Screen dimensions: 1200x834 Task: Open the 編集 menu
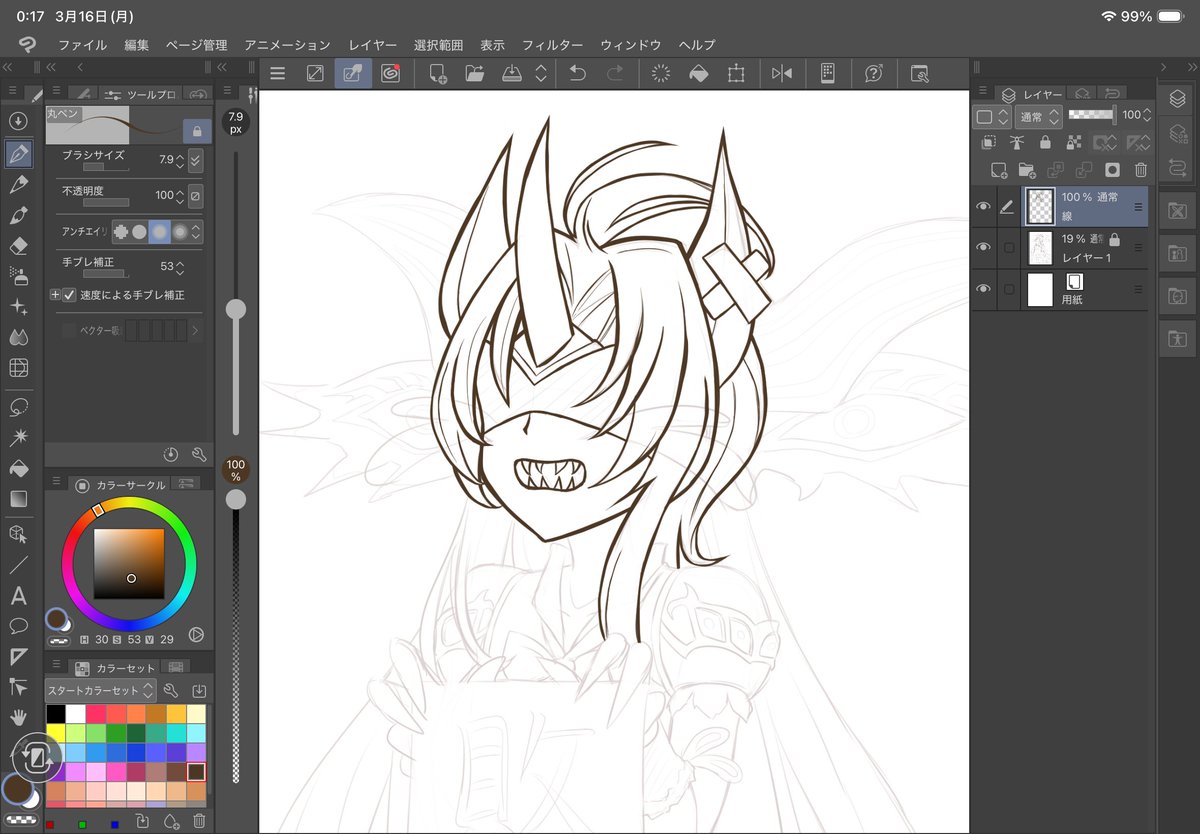tap(137, 45)
